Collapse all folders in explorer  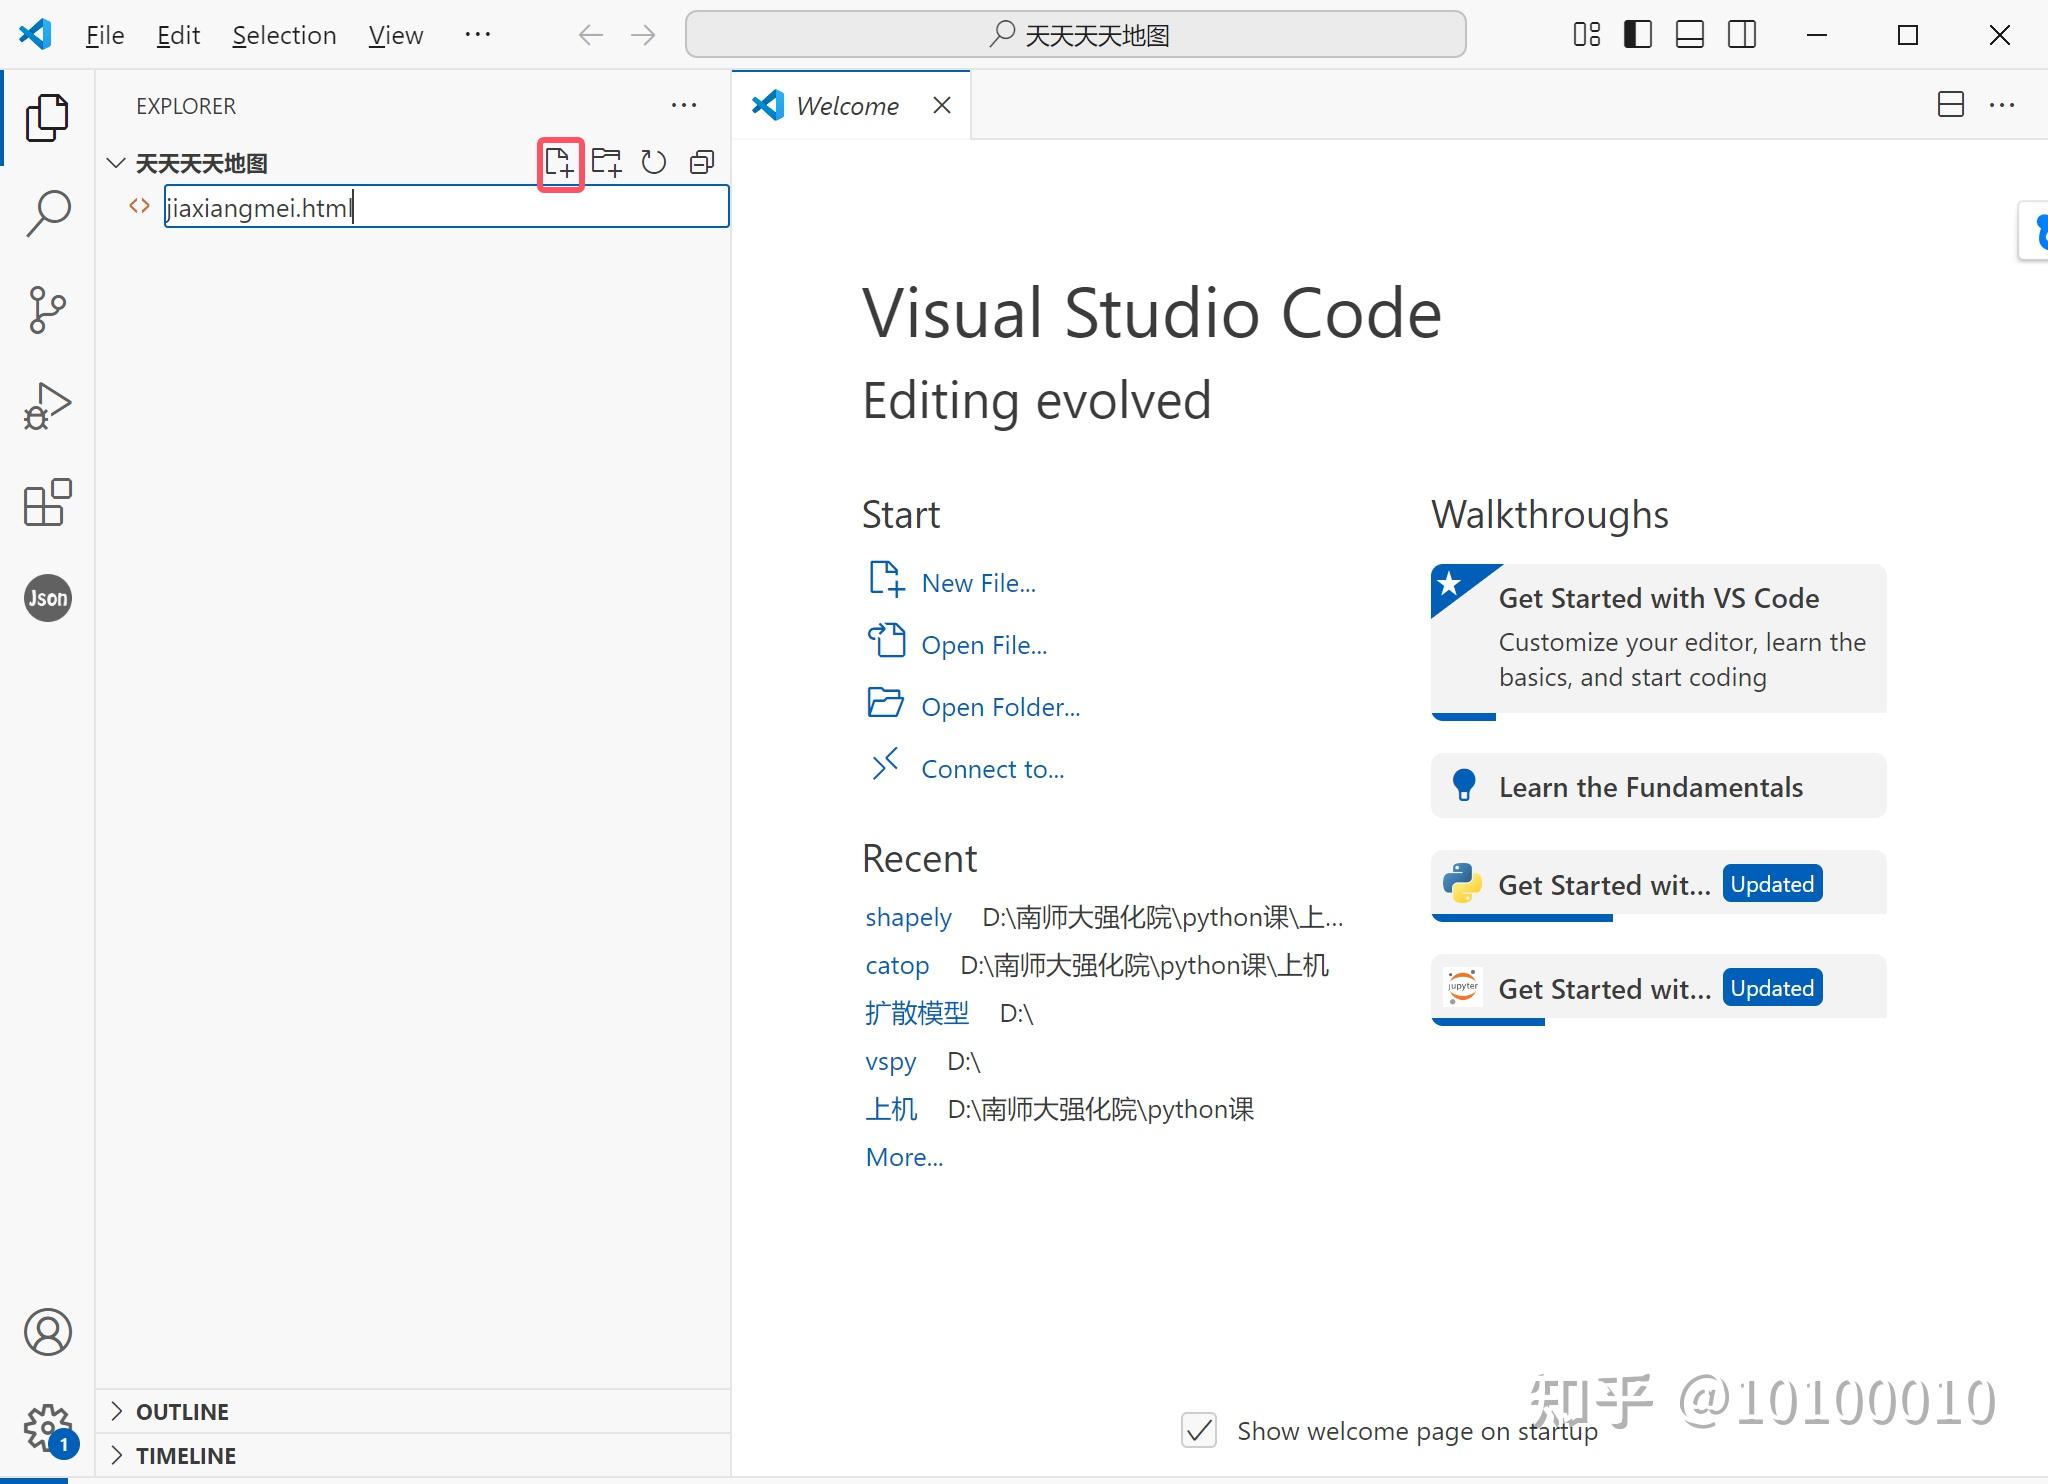pyautogui.click(x=702, y=162)
